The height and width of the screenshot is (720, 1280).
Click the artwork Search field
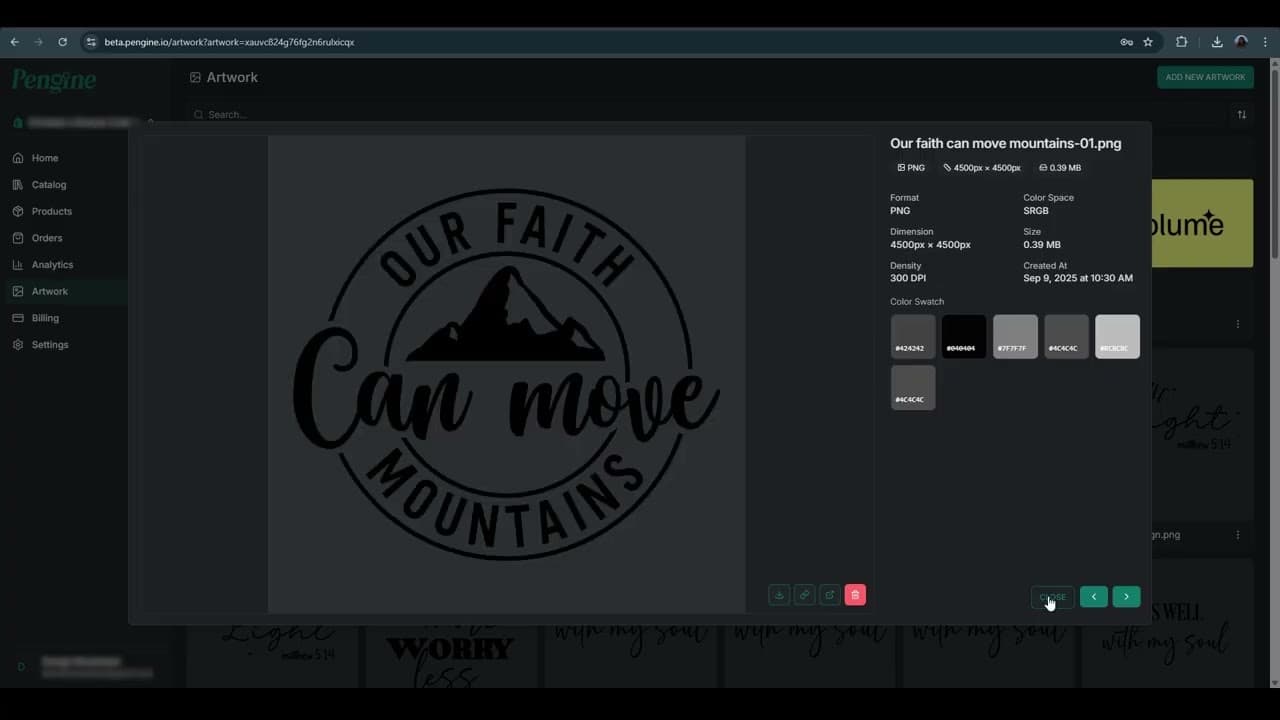point(400,115)
